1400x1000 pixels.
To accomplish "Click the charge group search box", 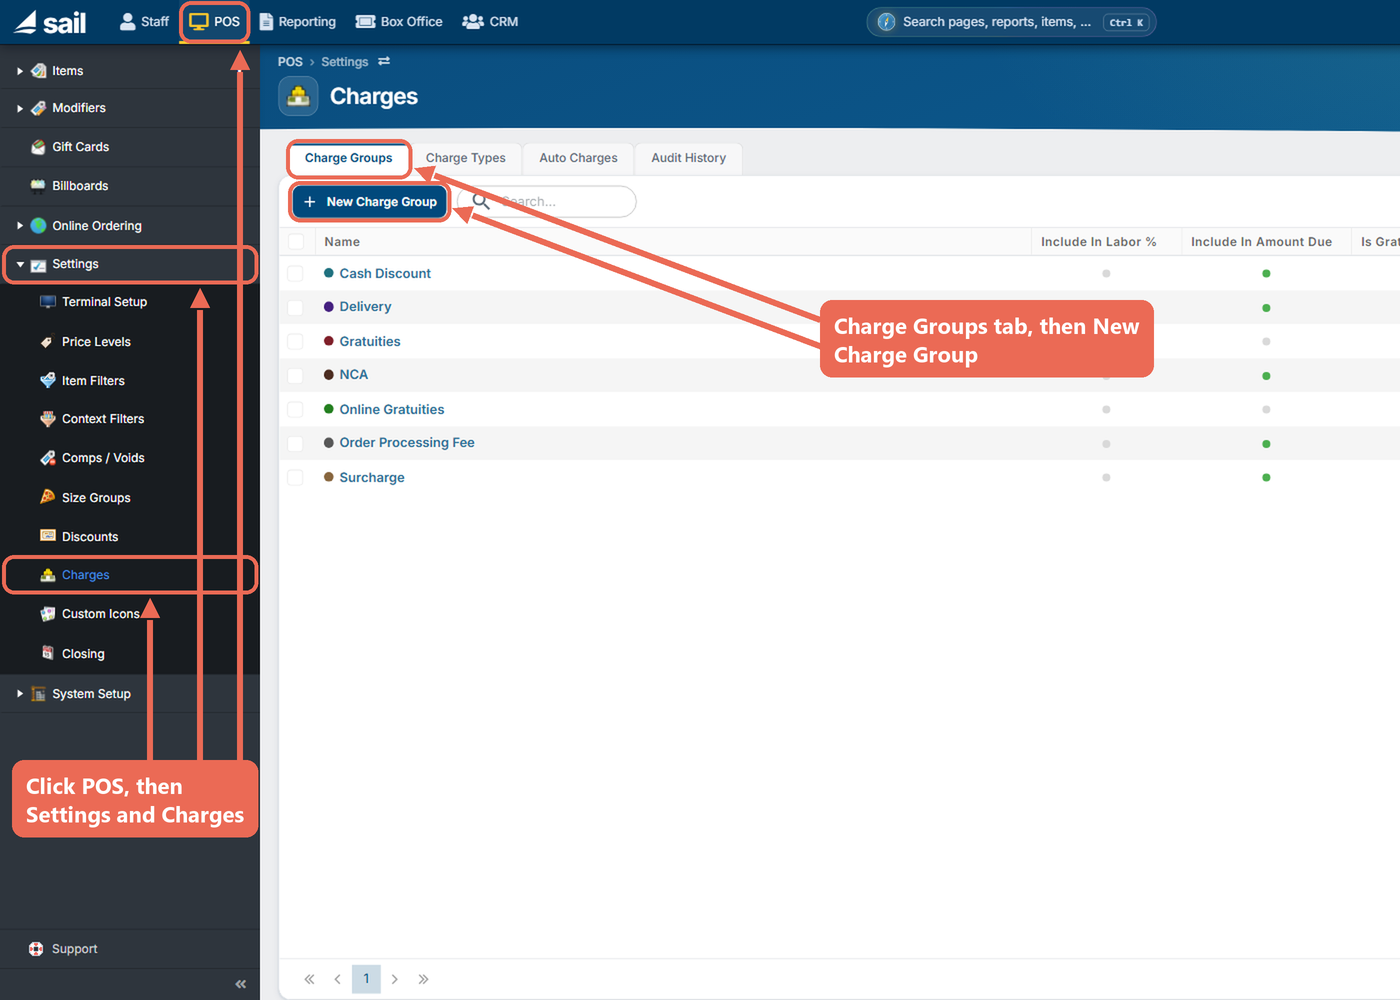I will pos(547,202).
